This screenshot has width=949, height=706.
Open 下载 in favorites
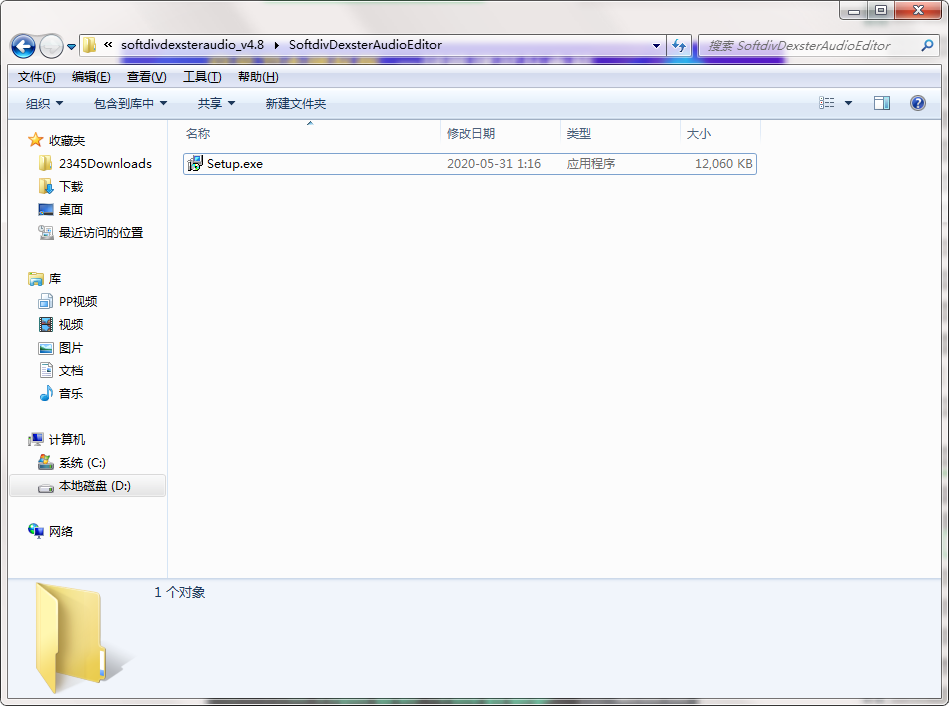pos(71,186)
